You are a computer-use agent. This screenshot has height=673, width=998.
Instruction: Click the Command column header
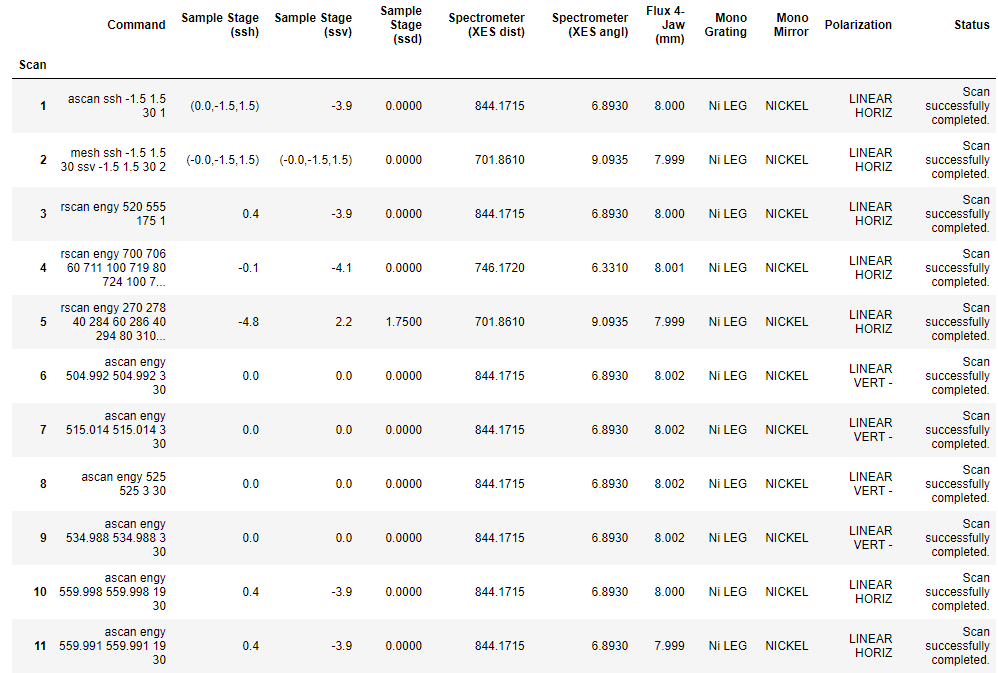point(136,25)
